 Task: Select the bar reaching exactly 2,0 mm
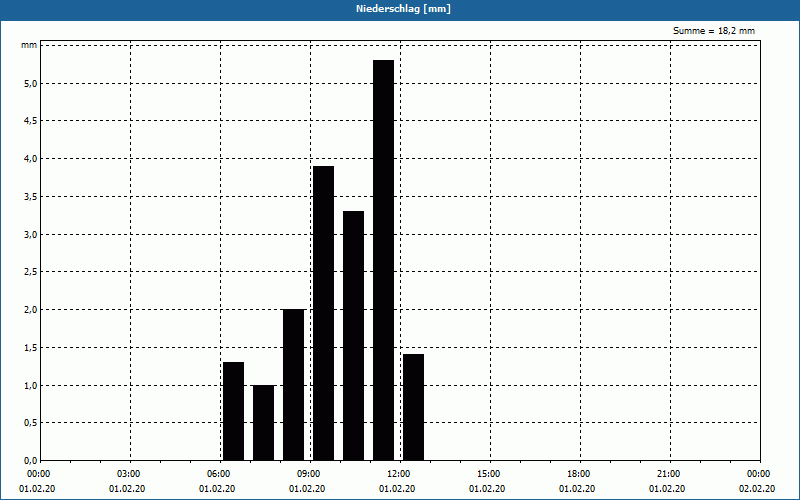(293, 385)
